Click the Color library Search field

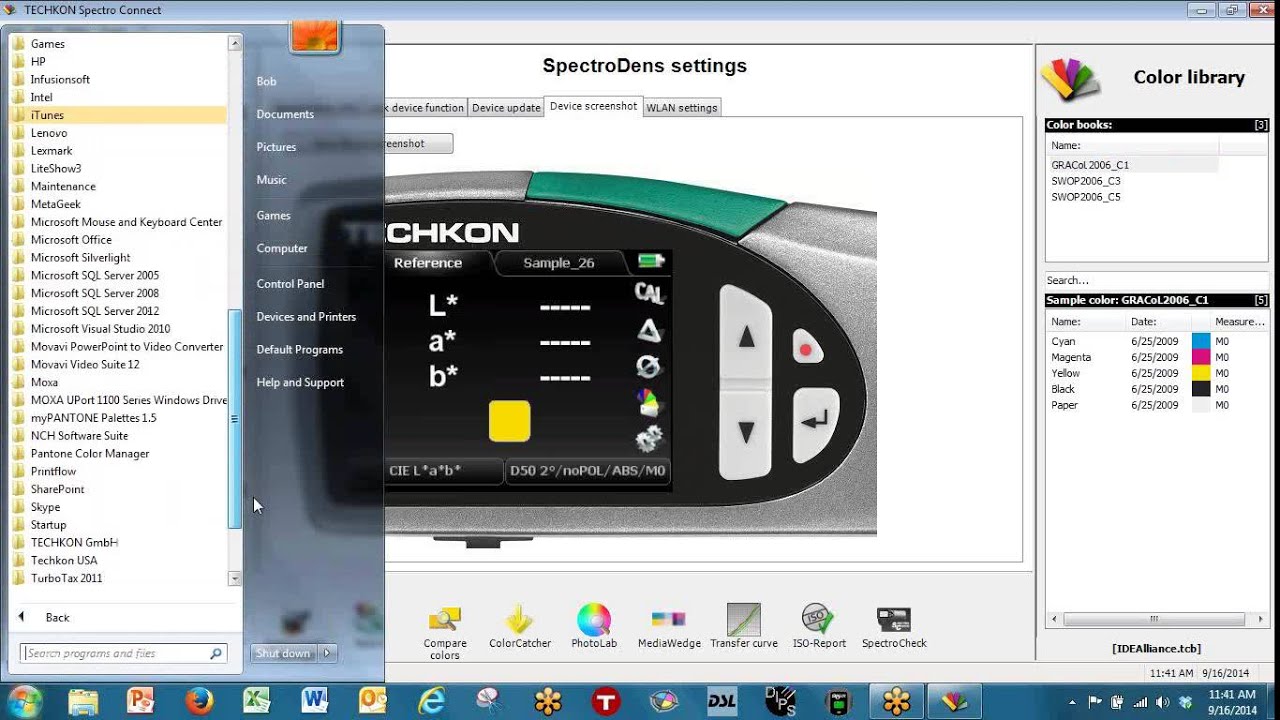1157,281
